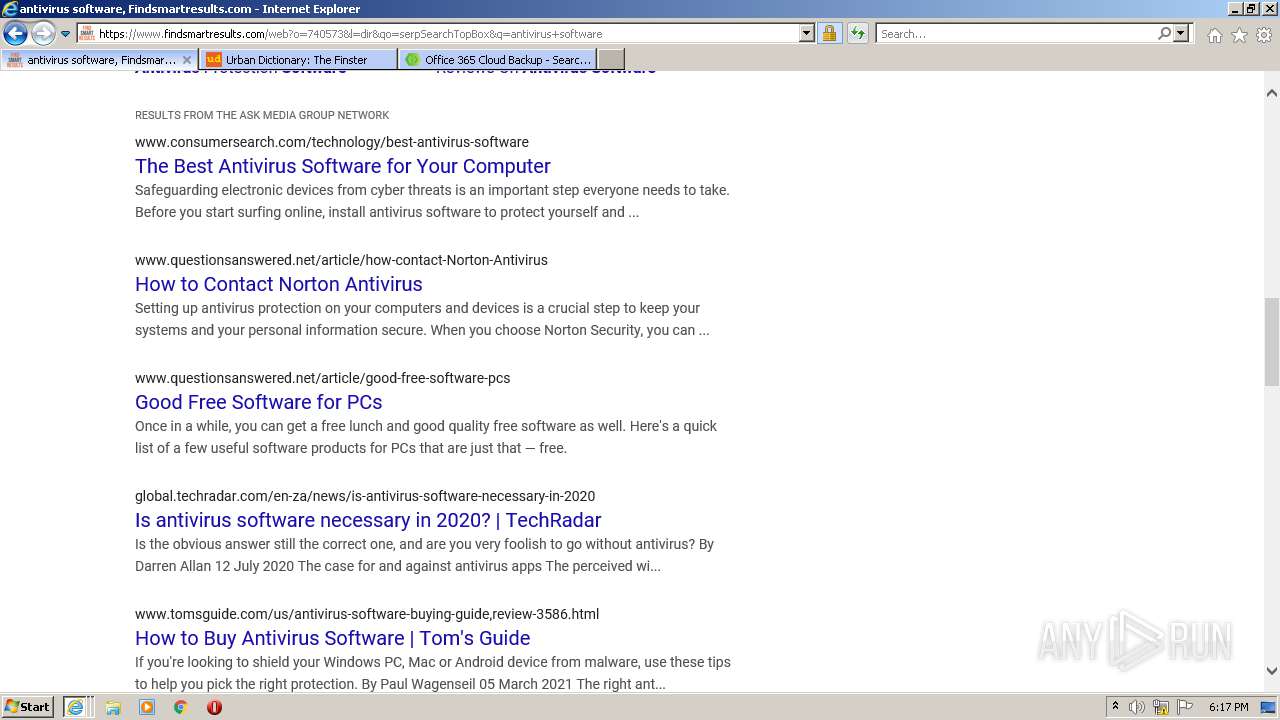The width and height of the screenshot is (1280, 720).
Task: Switch to Urban Dictionary: The Finster tab
Action: pyautogui.click(x=298, y=60)
